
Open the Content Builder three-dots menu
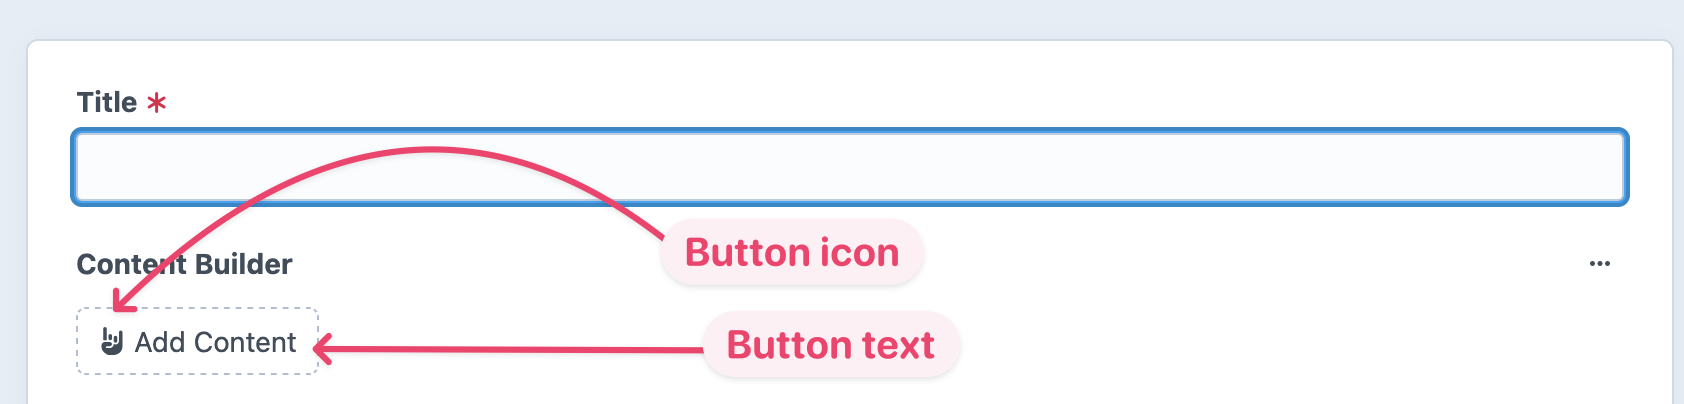coord(1599,264)
